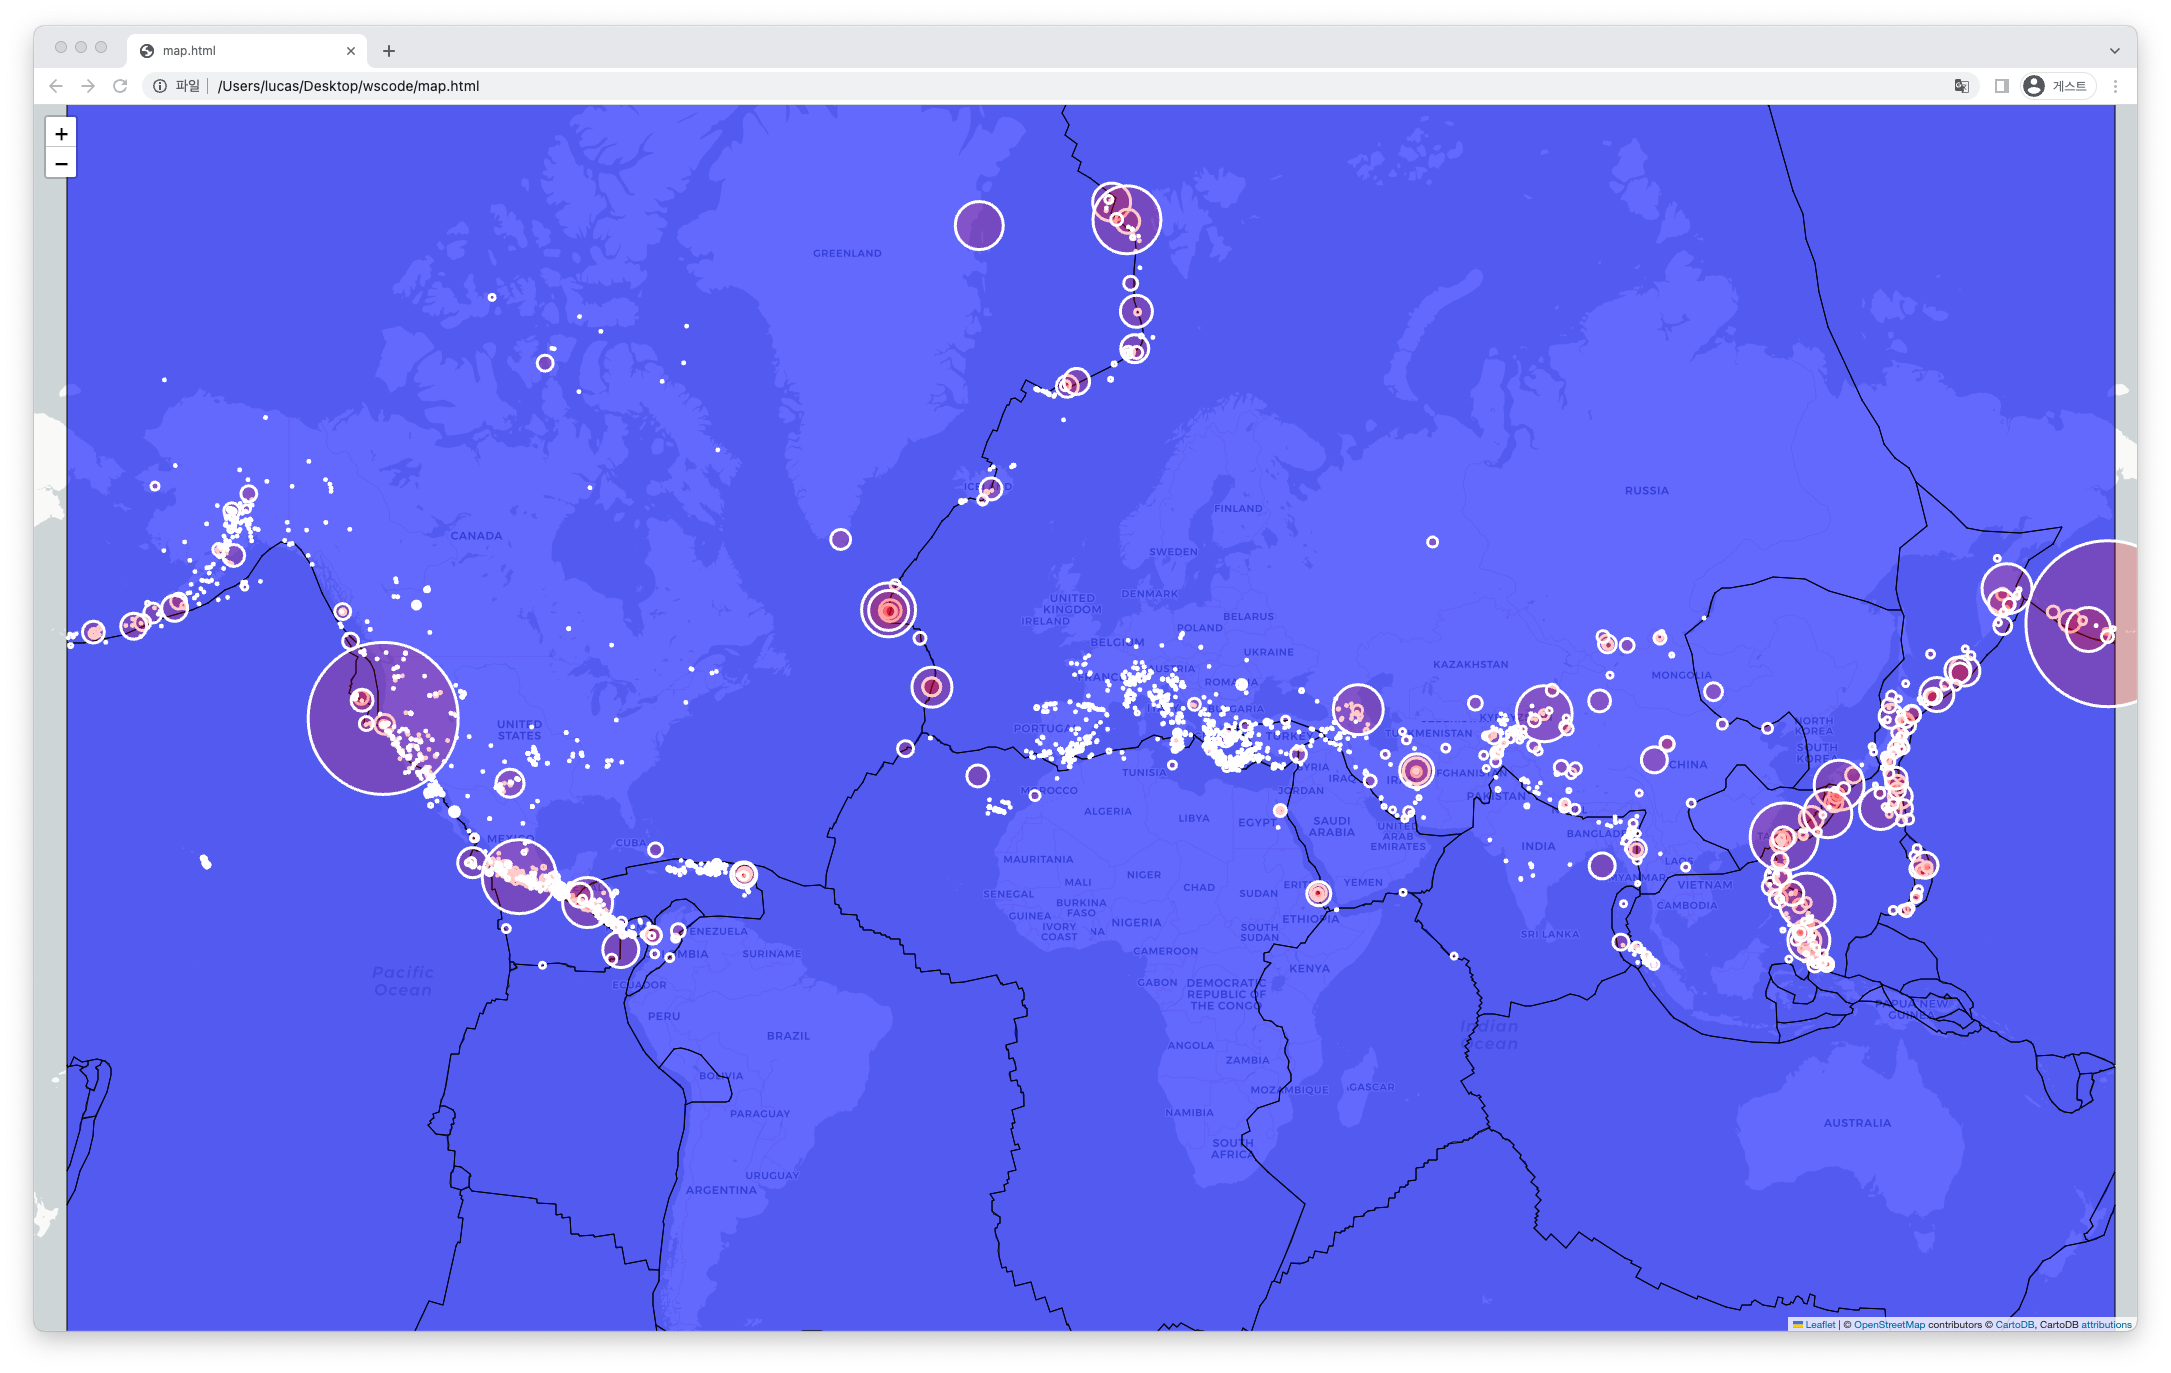Open the CartoDB attributions link
Viewport: 2171px width, 1373px height.
click(2106, 1324)
